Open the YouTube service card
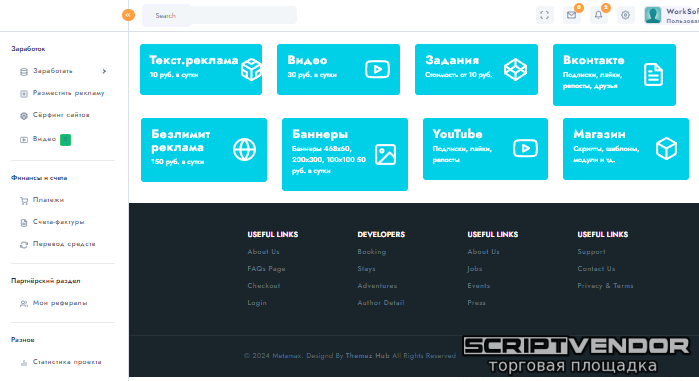 coord(485,149)
